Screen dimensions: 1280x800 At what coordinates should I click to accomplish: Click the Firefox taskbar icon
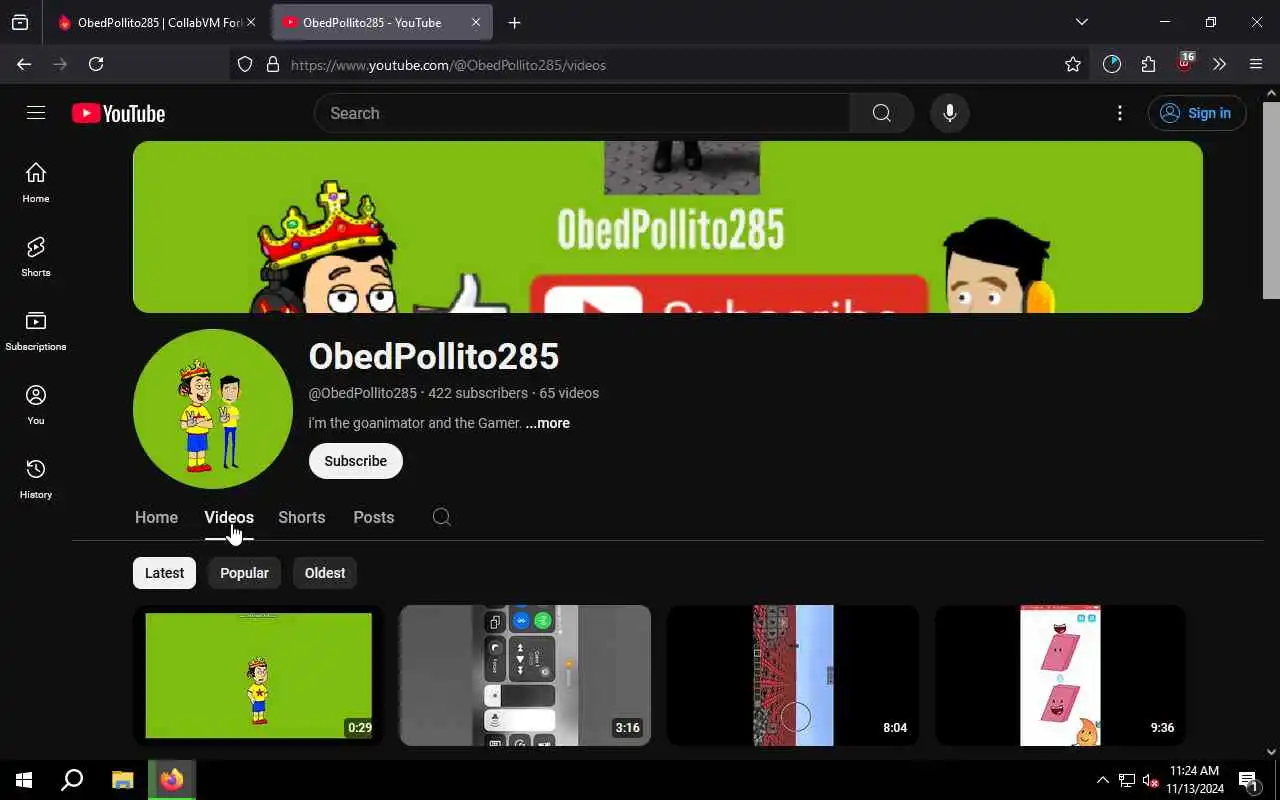(172, 780)
